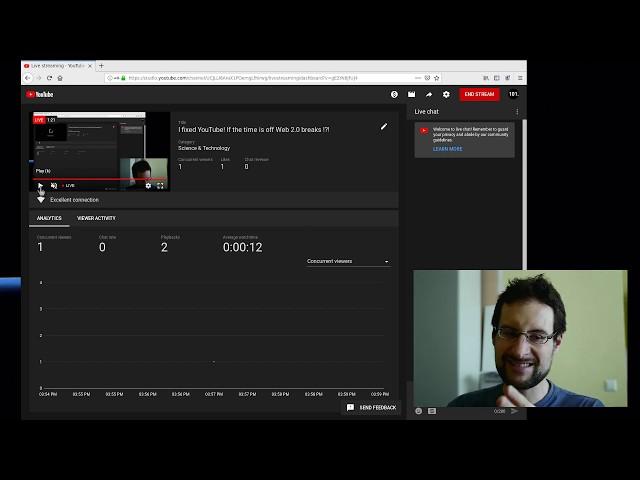The height and width of the screenshot is (480, 640).
Task: Click the LIVE indicator in player controls
Action: tap(68, 186)
